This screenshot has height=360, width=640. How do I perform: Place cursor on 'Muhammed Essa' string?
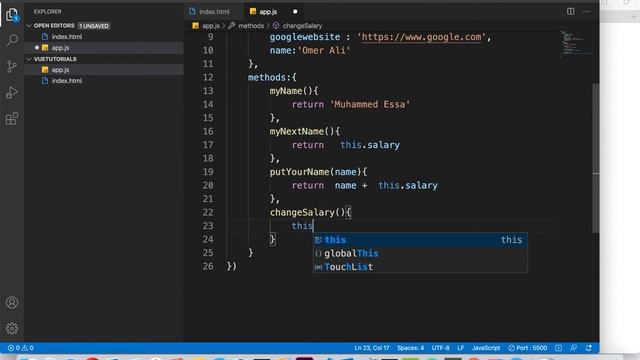pos(371,104)
